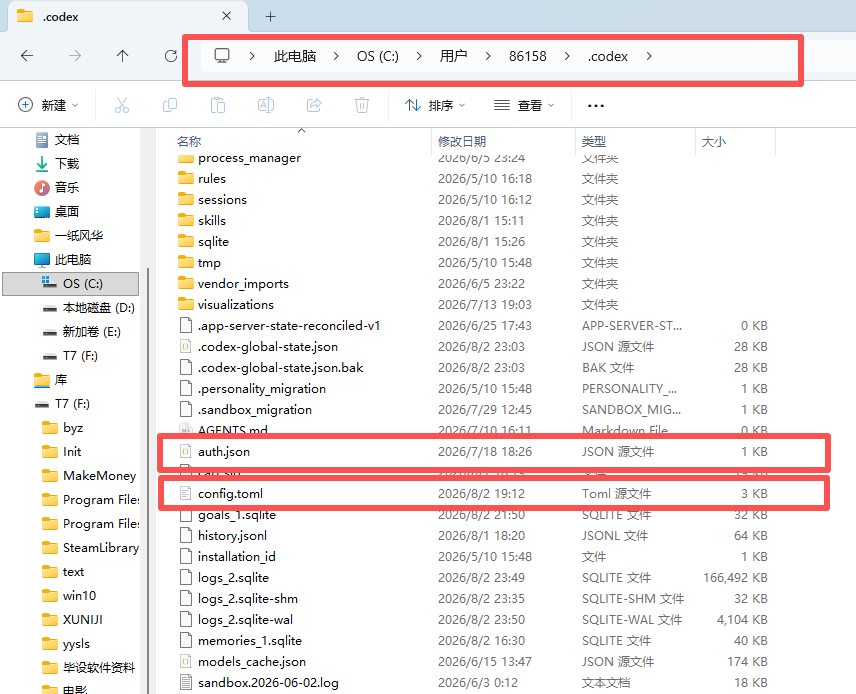Open 文档 in the navigation pane
Viewport: 856px width, 694px height.
tap(57, 140)
